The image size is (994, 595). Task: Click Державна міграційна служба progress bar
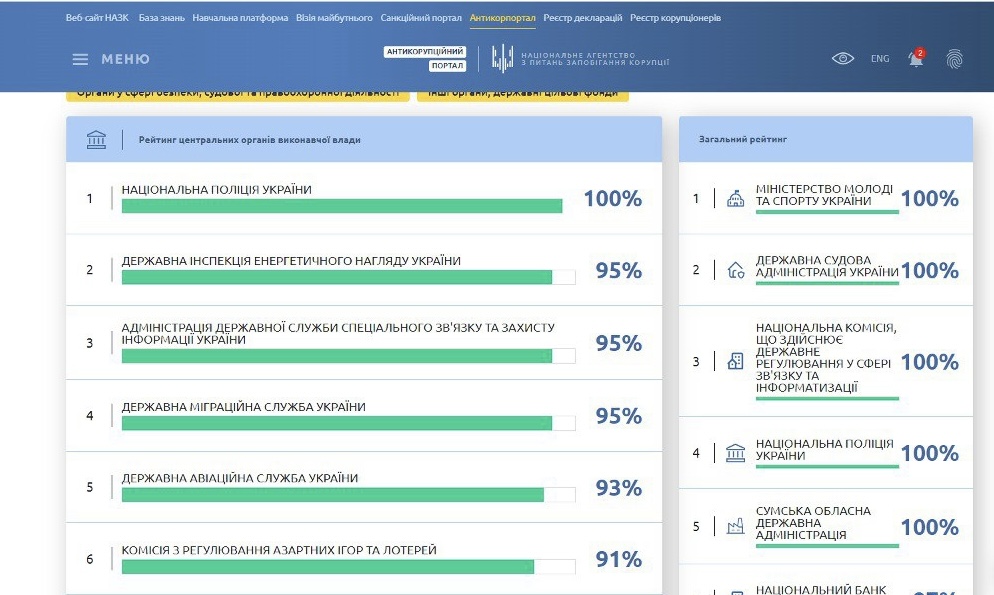349,423
